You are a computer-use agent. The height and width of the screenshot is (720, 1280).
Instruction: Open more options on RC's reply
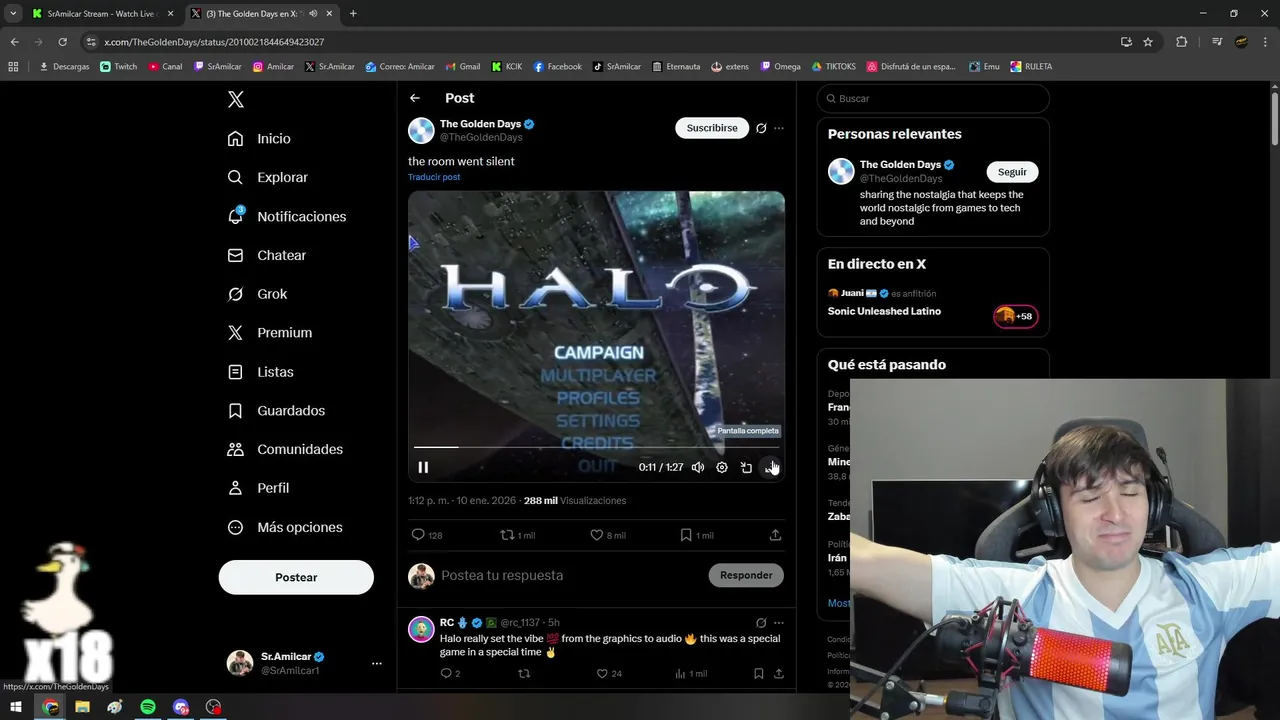(x=779, y=623)
